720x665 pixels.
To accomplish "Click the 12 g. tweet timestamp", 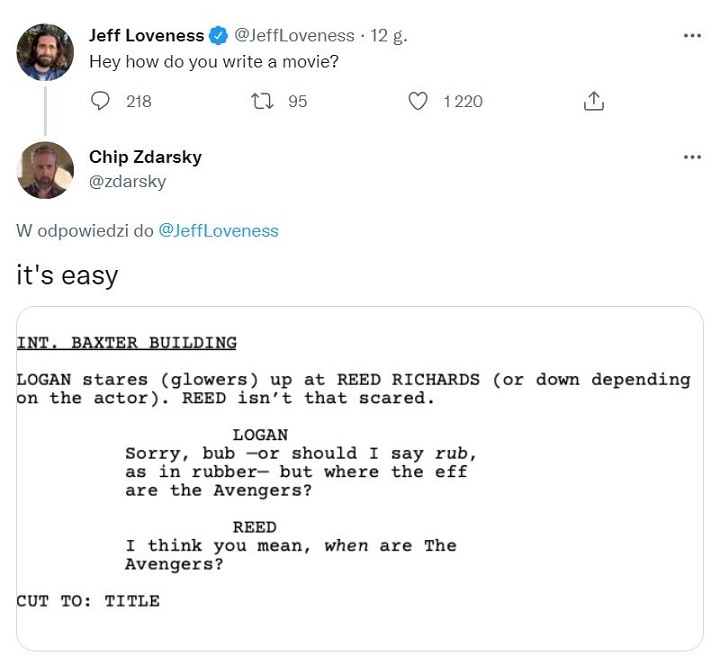I will pyautogui.click(x=389, y=36).
